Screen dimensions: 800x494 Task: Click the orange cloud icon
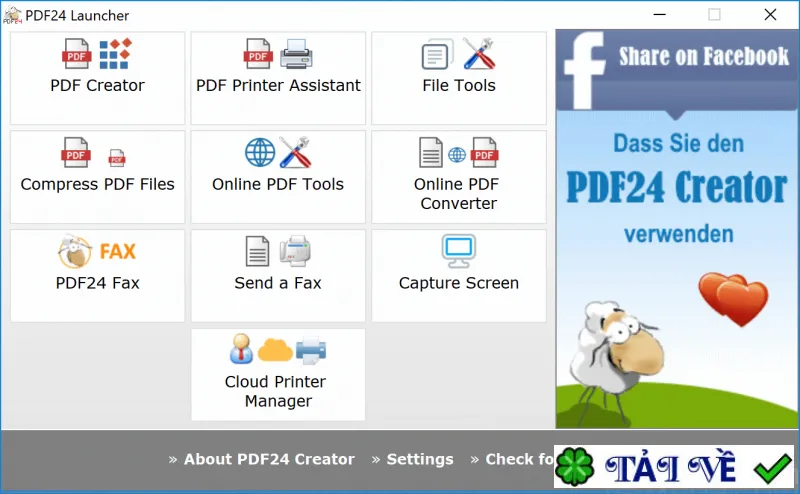(x=275, y=350)
